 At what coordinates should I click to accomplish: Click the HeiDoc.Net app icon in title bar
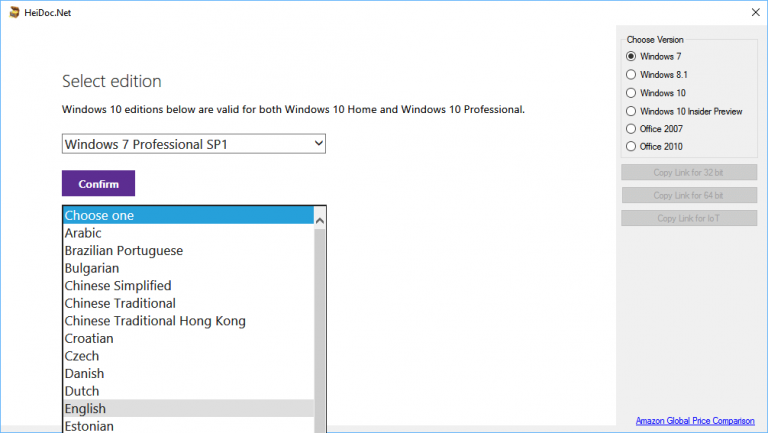pyautogui.click(x=14, y=12)
